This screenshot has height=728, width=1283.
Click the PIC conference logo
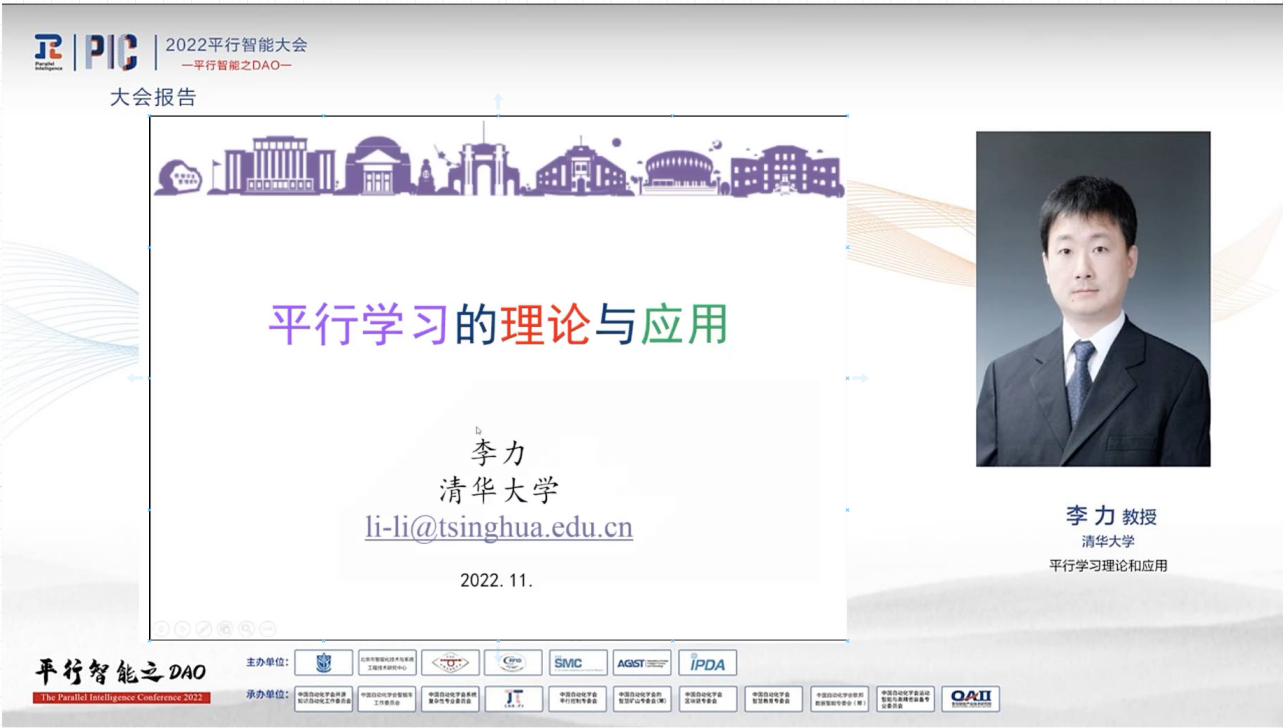(x=111, y=52)
